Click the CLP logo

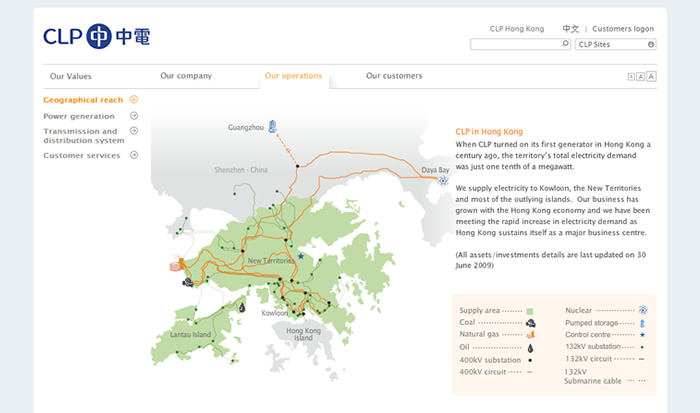(x=97, y=37)
